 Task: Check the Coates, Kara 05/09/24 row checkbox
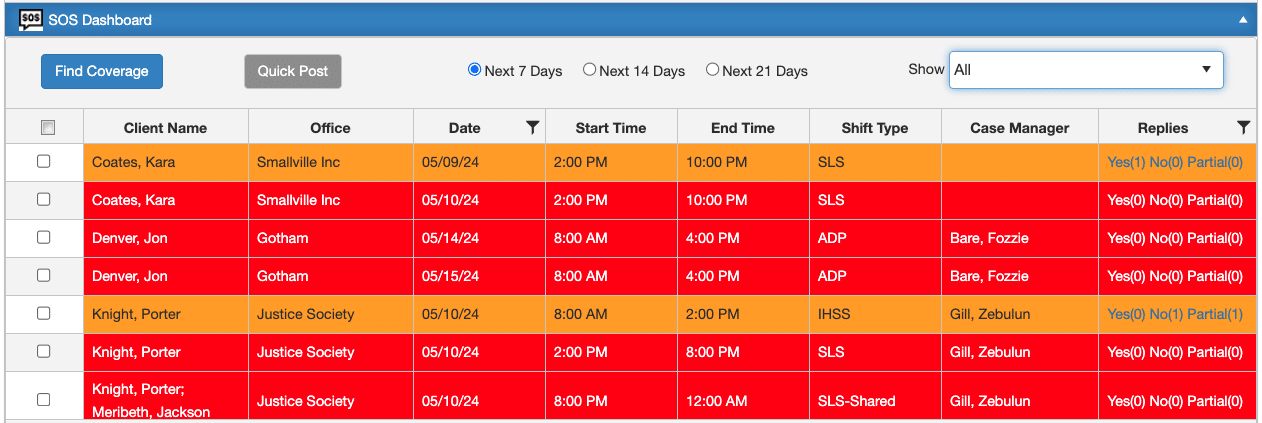click(x=44, y=161)
